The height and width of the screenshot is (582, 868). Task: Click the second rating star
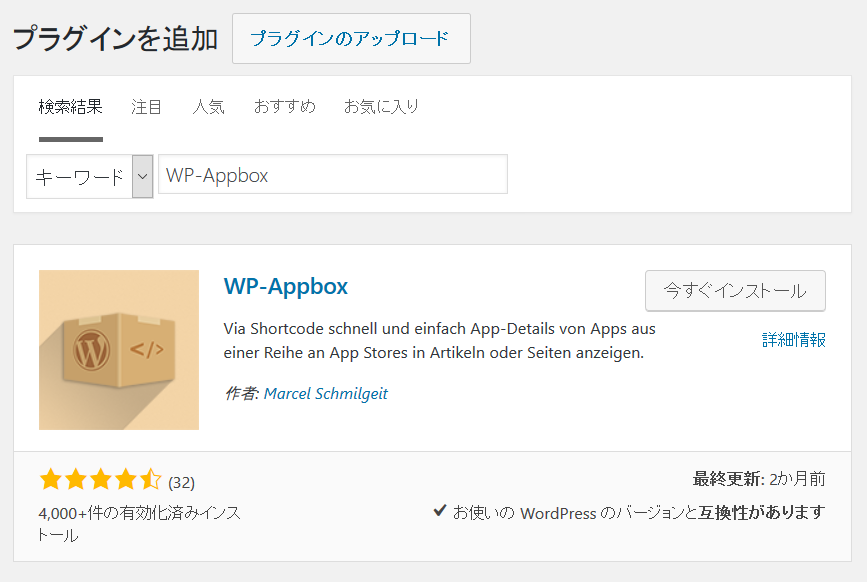click(77, 479)
